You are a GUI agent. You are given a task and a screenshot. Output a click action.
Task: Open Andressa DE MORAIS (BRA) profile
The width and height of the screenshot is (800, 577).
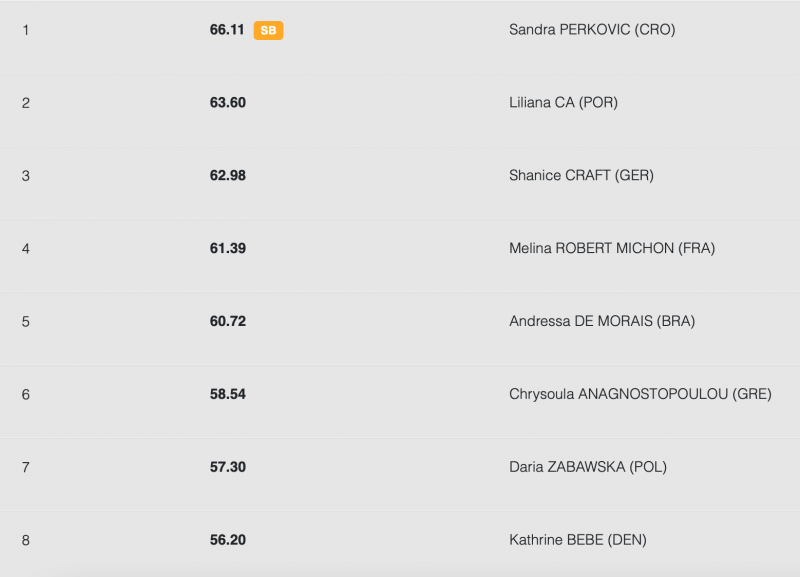click(x=602, y=322)
